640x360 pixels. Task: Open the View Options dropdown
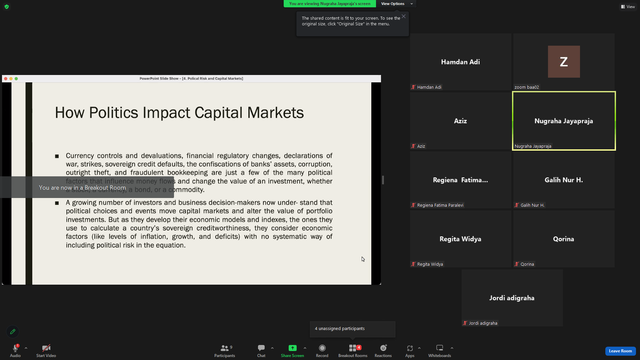coord(397,4)
